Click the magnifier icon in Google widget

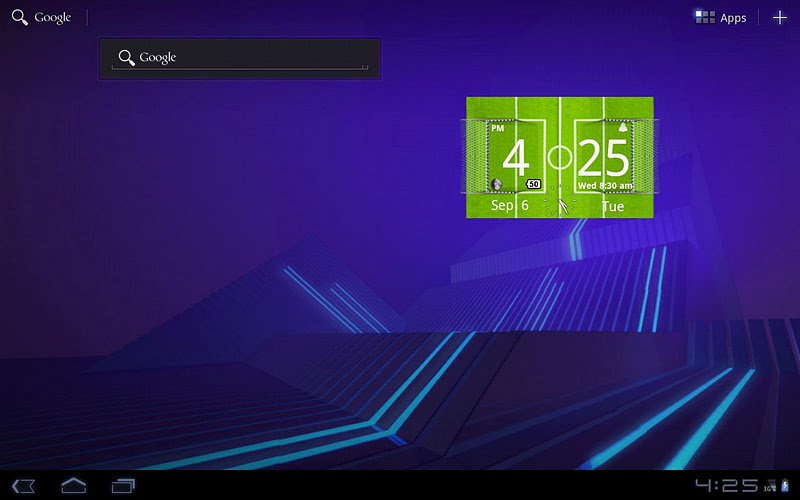point(127,58)
